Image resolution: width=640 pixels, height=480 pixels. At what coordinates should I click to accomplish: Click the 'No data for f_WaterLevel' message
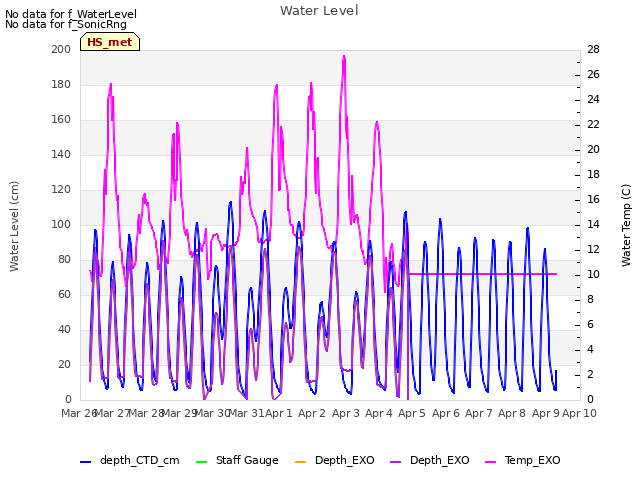(71, 14)
